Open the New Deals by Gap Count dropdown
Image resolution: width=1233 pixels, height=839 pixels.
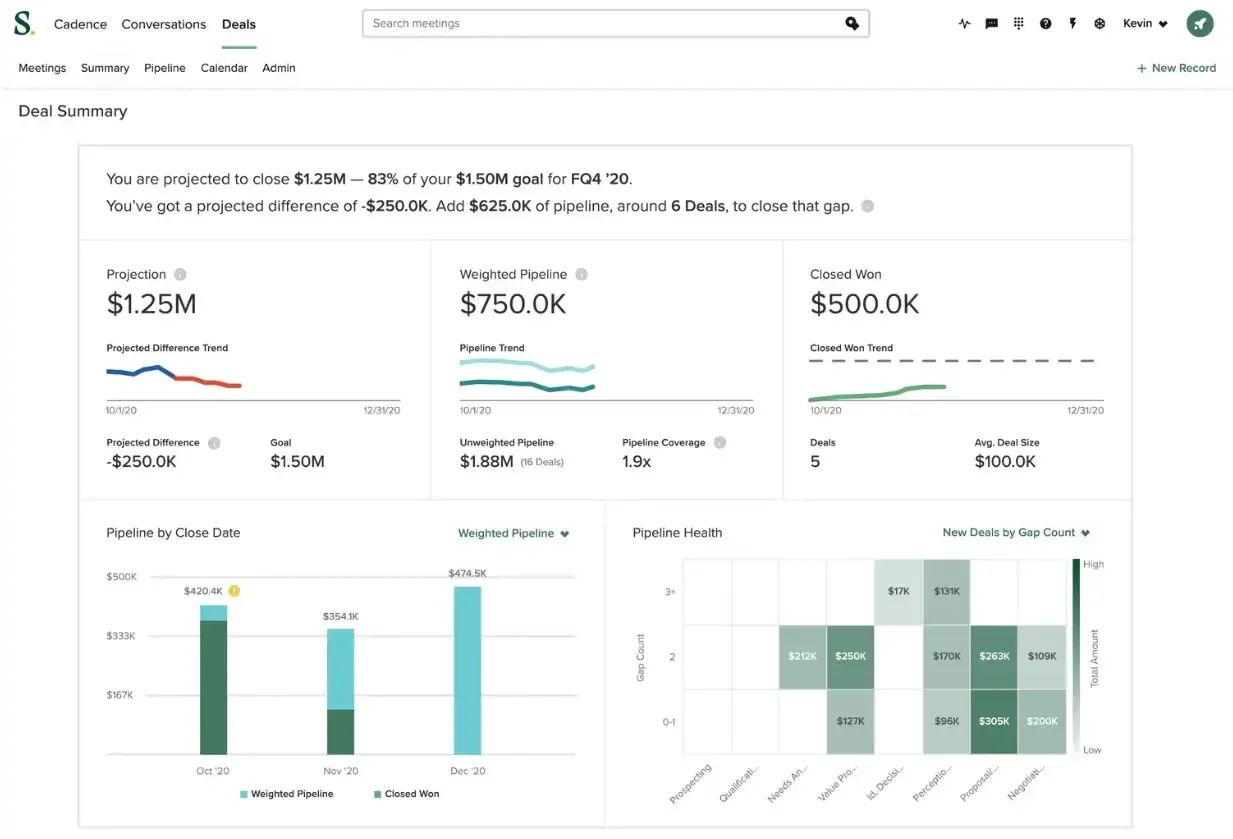[1015, 533]
